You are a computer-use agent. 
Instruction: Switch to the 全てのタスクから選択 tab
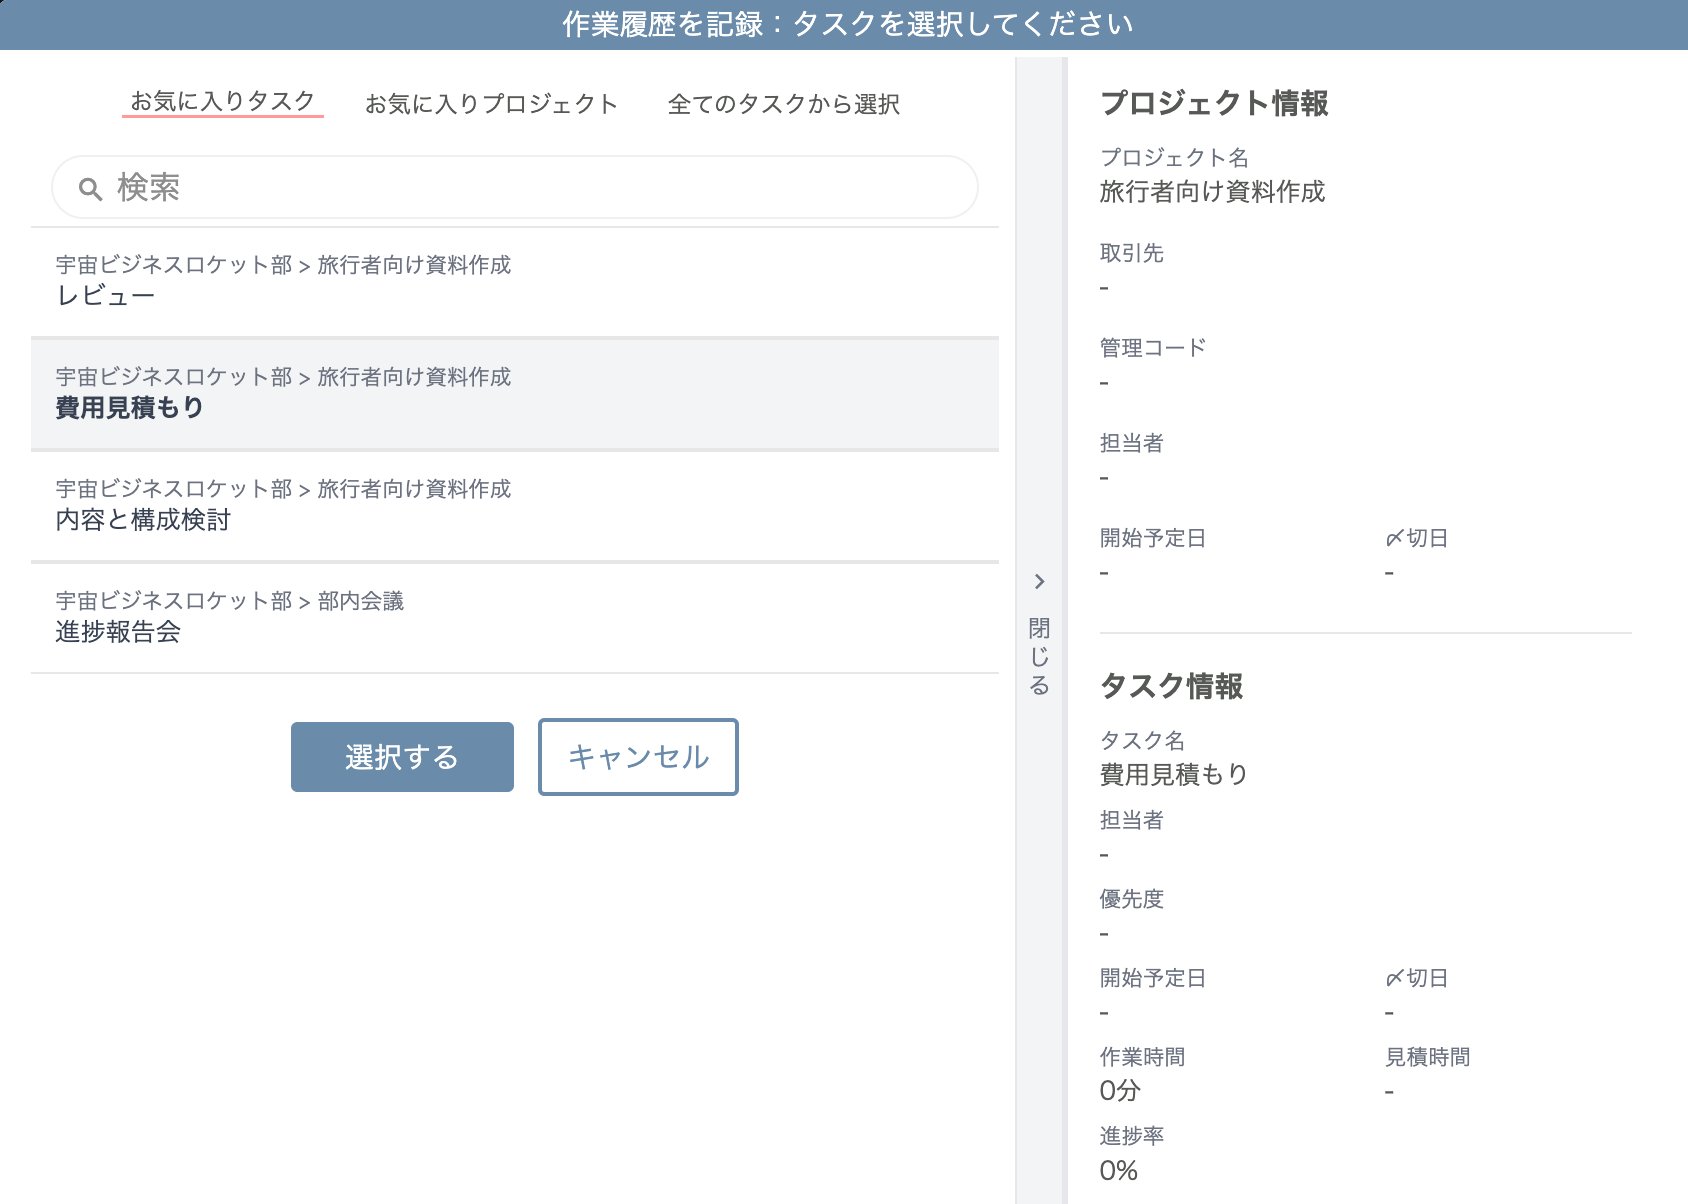[x=786, y=103]
